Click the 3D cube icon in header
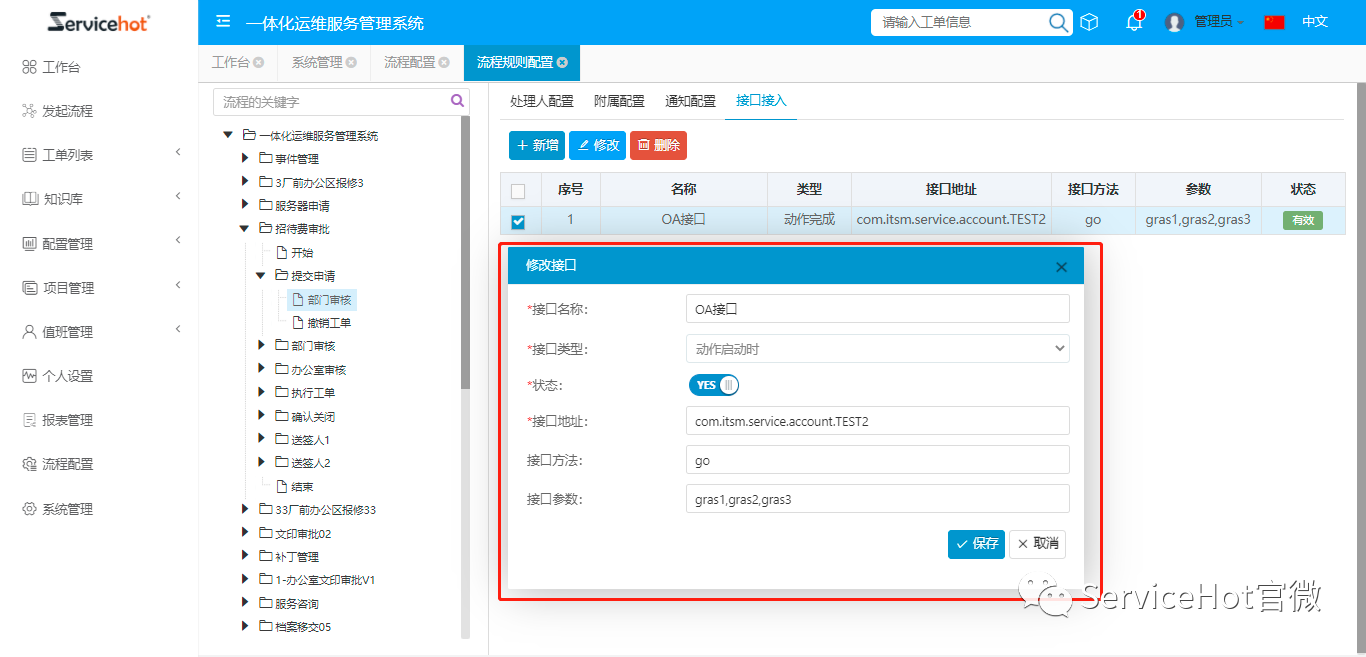 tap(1090, 22)
